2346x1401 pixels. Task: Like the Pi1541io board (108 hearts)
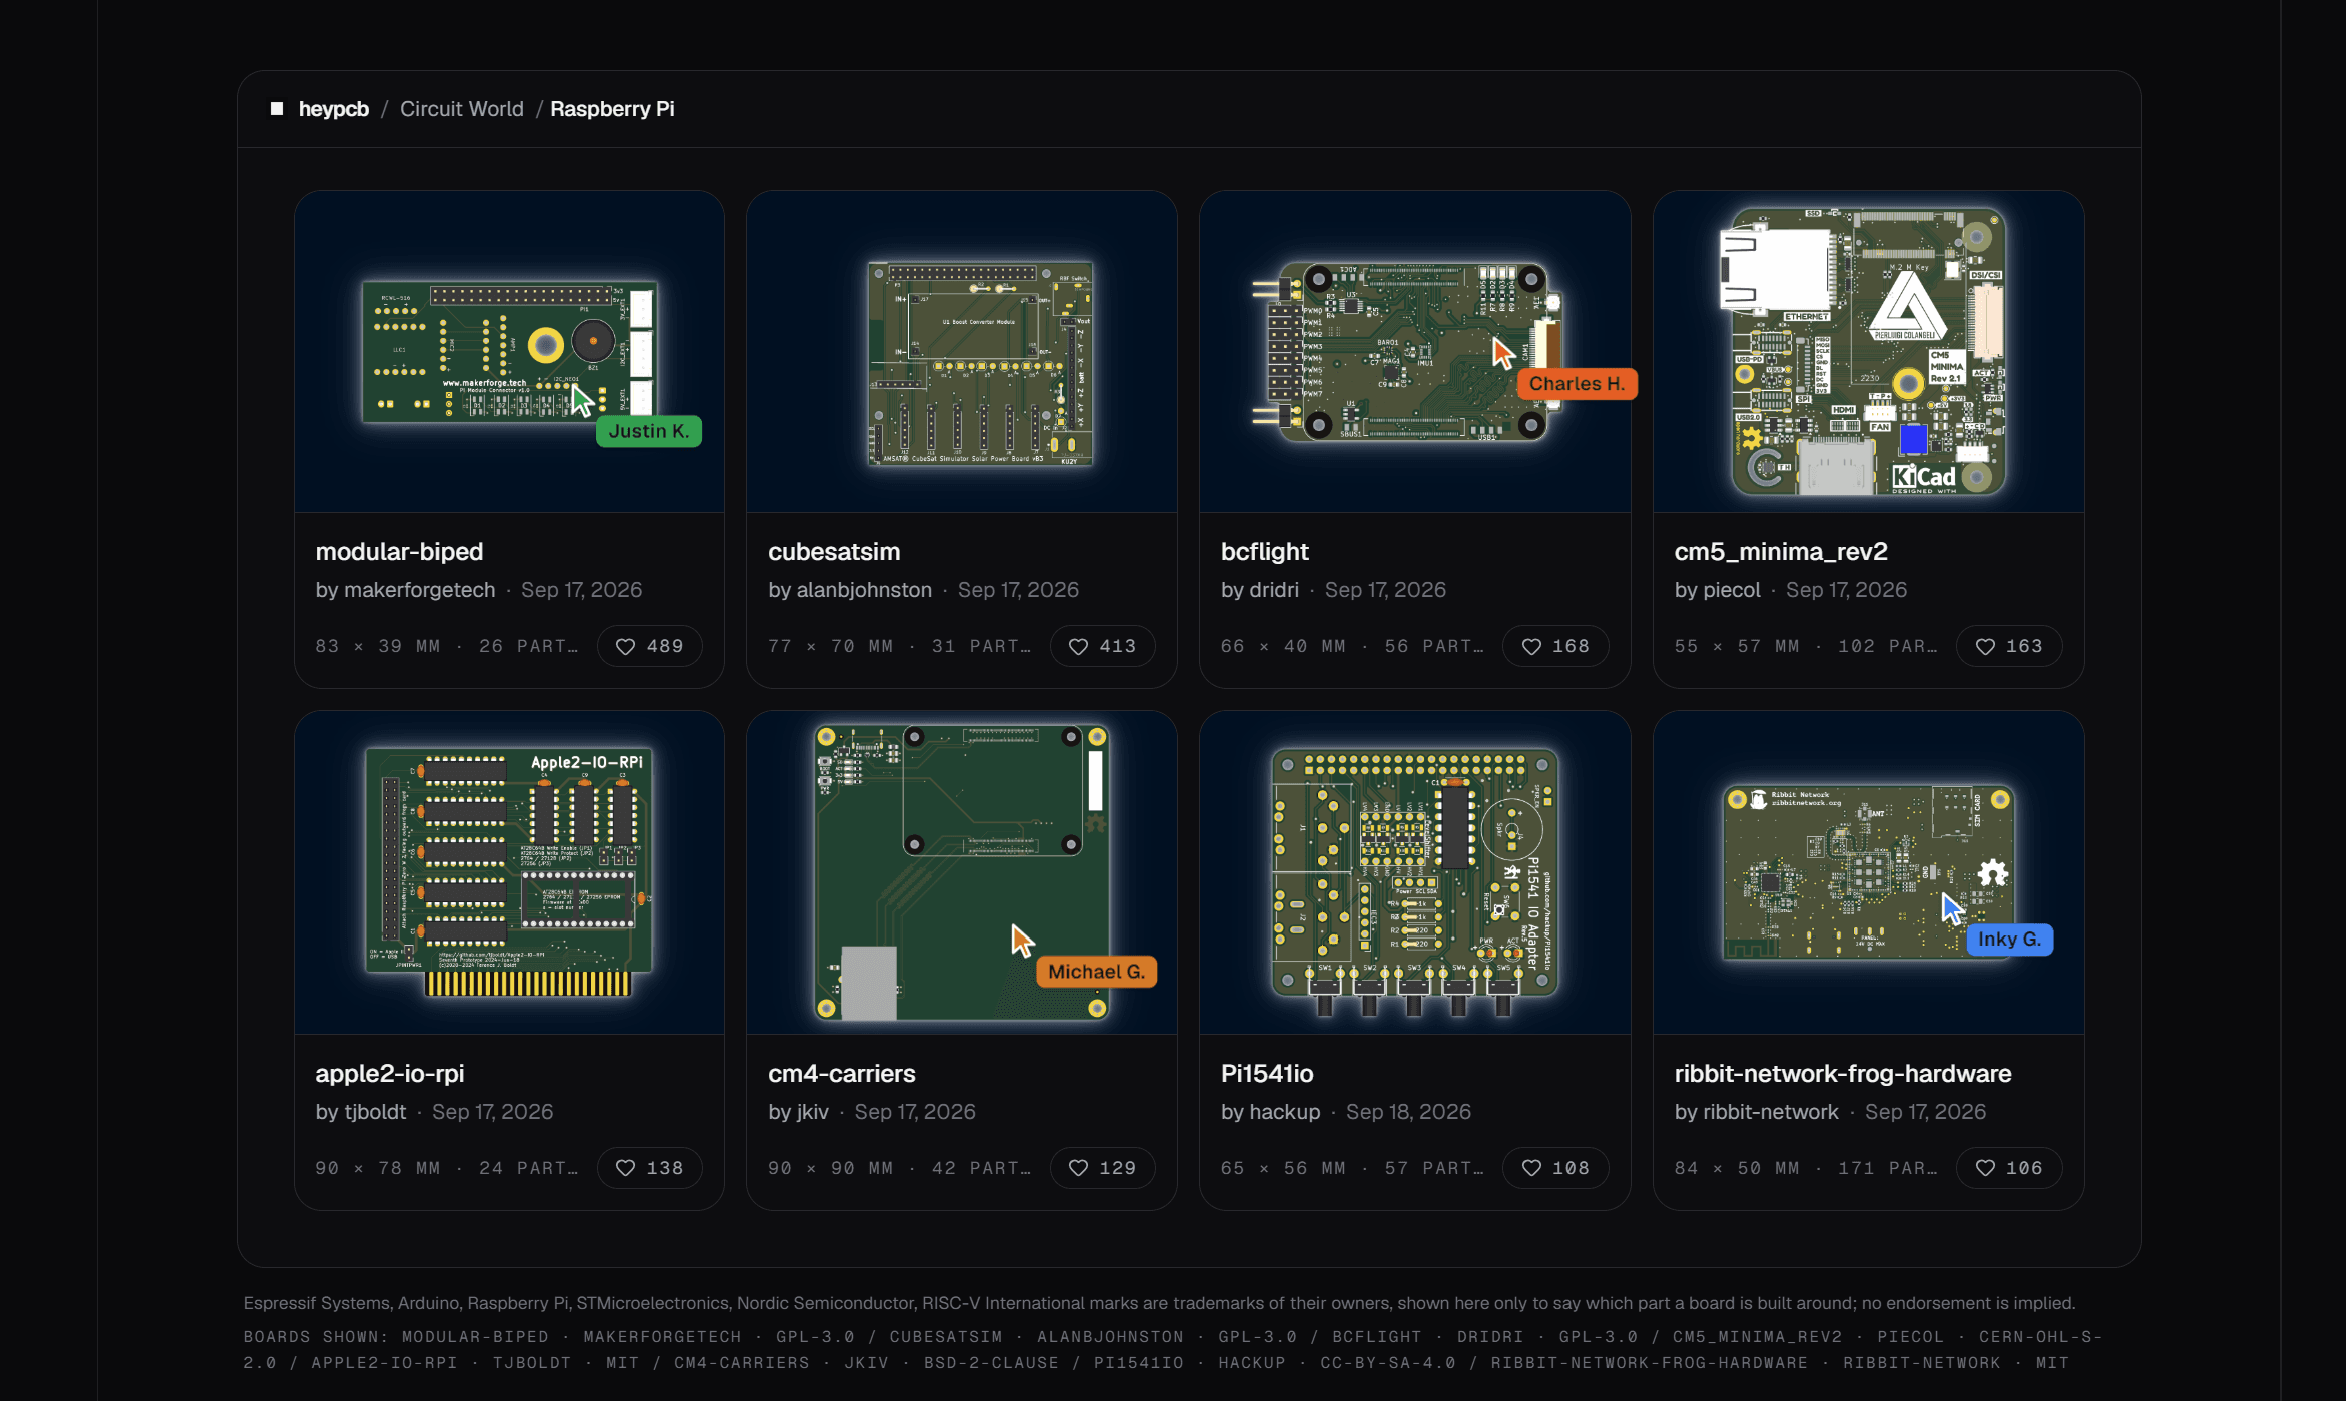click(x=1555, y=1168)
